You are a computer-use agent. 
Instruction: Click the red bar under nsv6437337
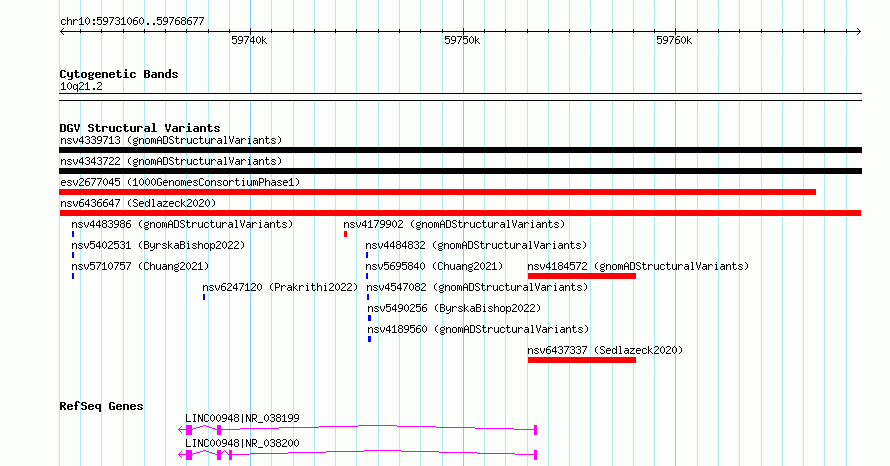click(582, 360)
